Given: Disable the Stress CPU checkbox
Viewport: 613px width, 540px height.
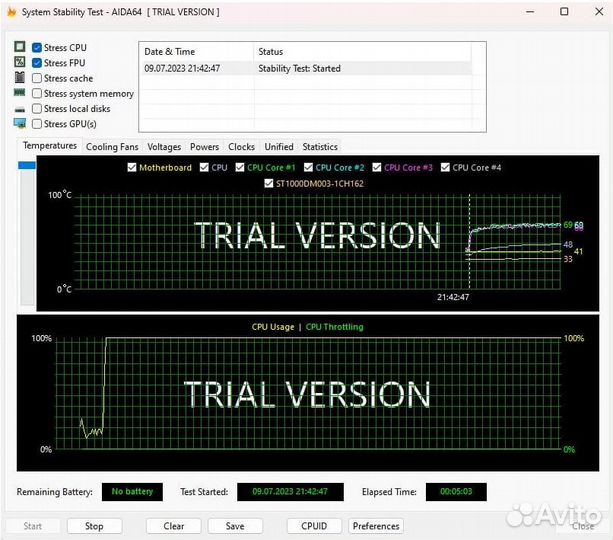Looking at the screenshot, I should (37, 48).
